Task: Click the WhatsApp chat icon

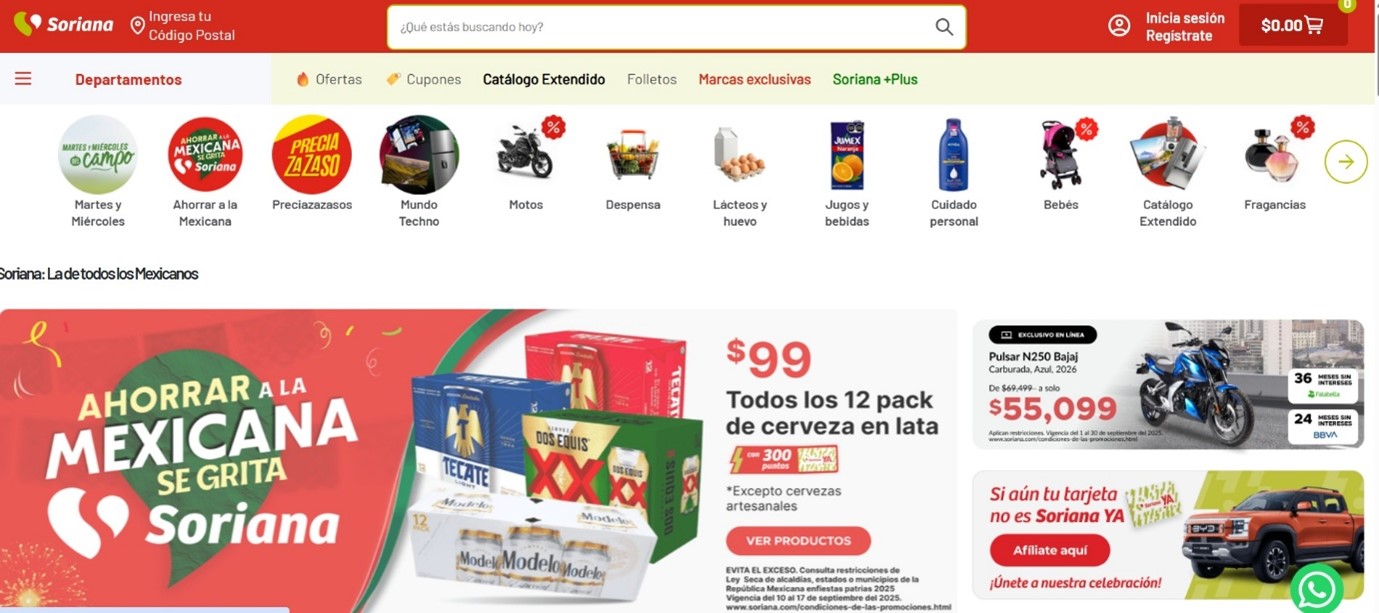Action: (x=1316, y=589)
